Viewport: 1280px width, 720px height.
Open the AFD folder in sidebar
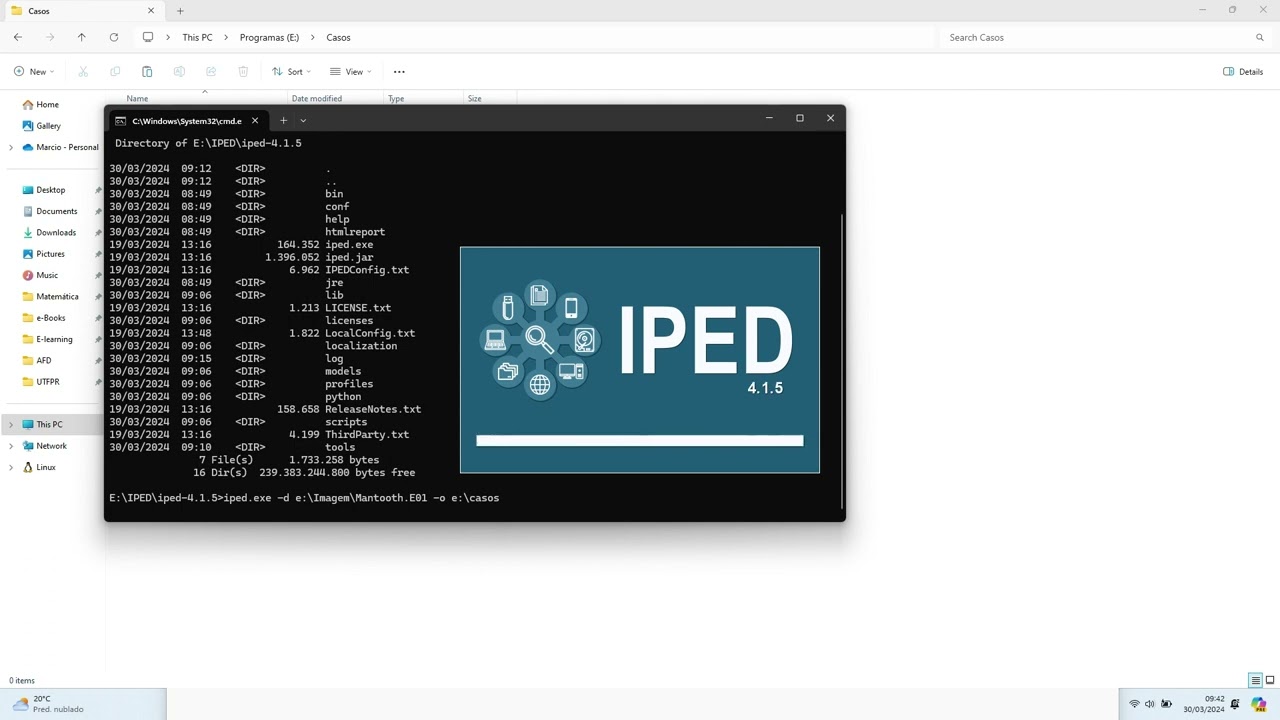click(44, 361)
